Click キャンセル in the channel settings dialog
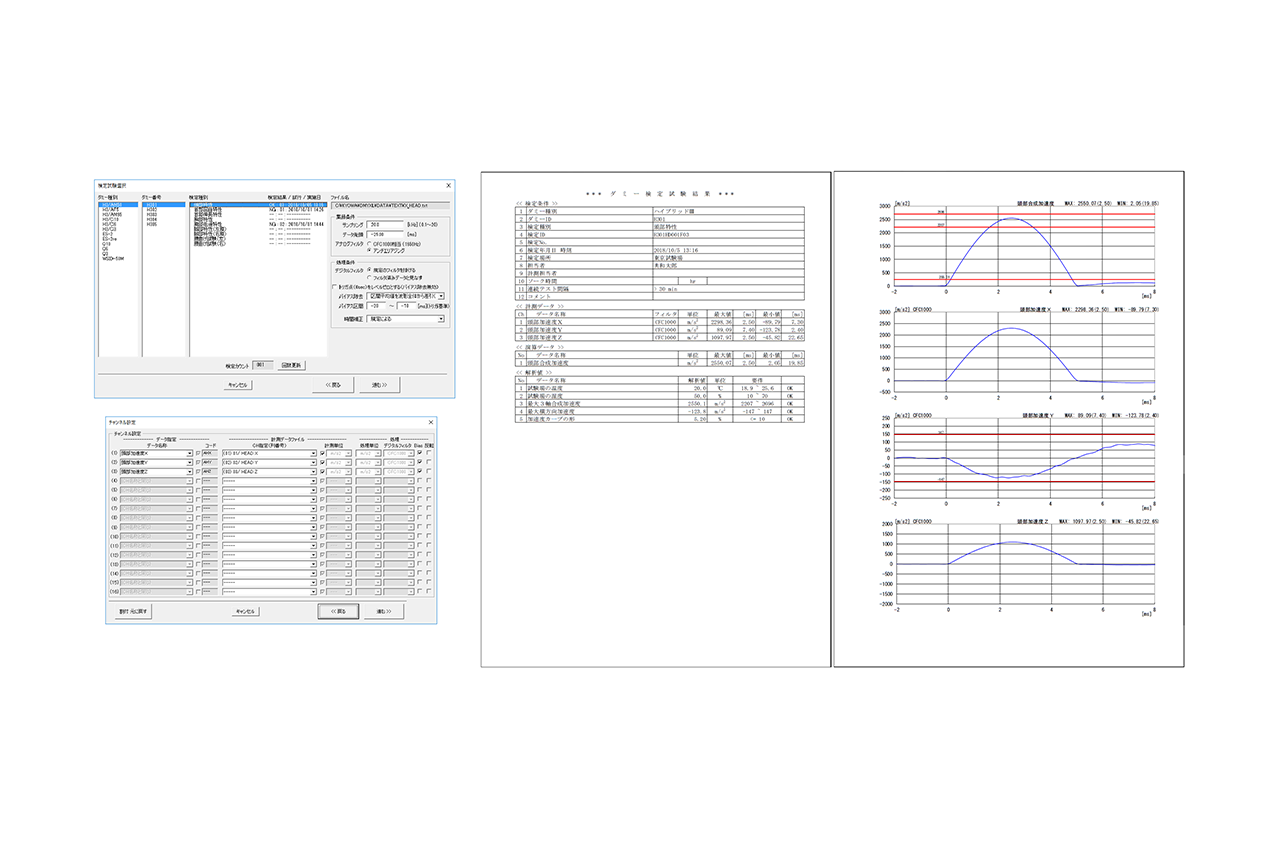 pyautogui.click(x=246, y=611)
